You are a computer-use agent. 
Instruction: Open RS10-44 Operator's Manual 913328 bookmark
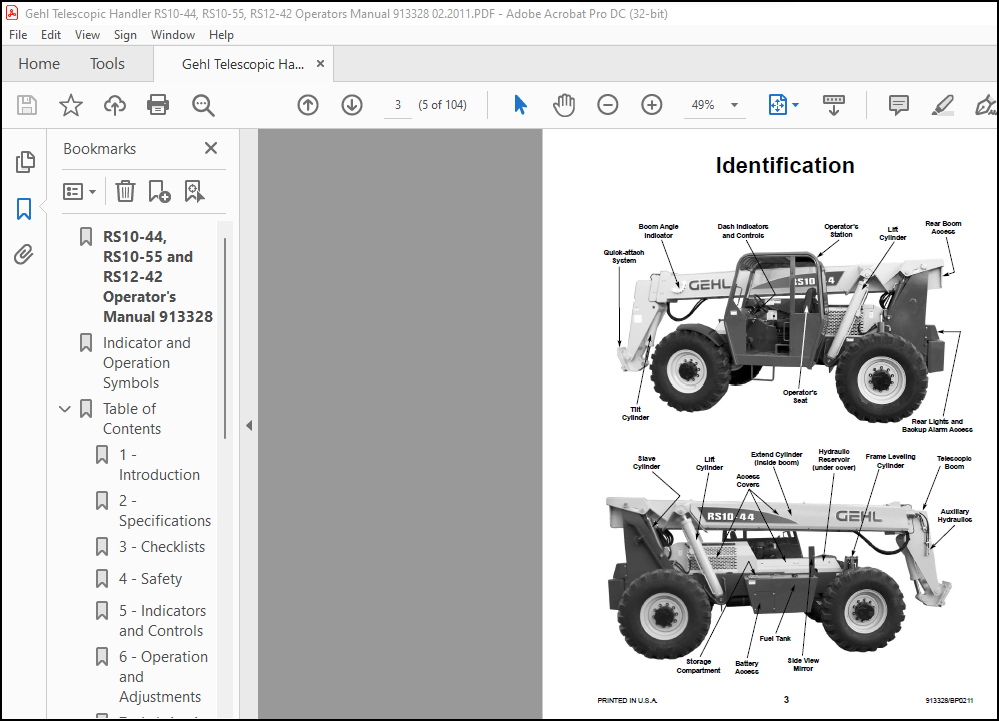point(157,276)
